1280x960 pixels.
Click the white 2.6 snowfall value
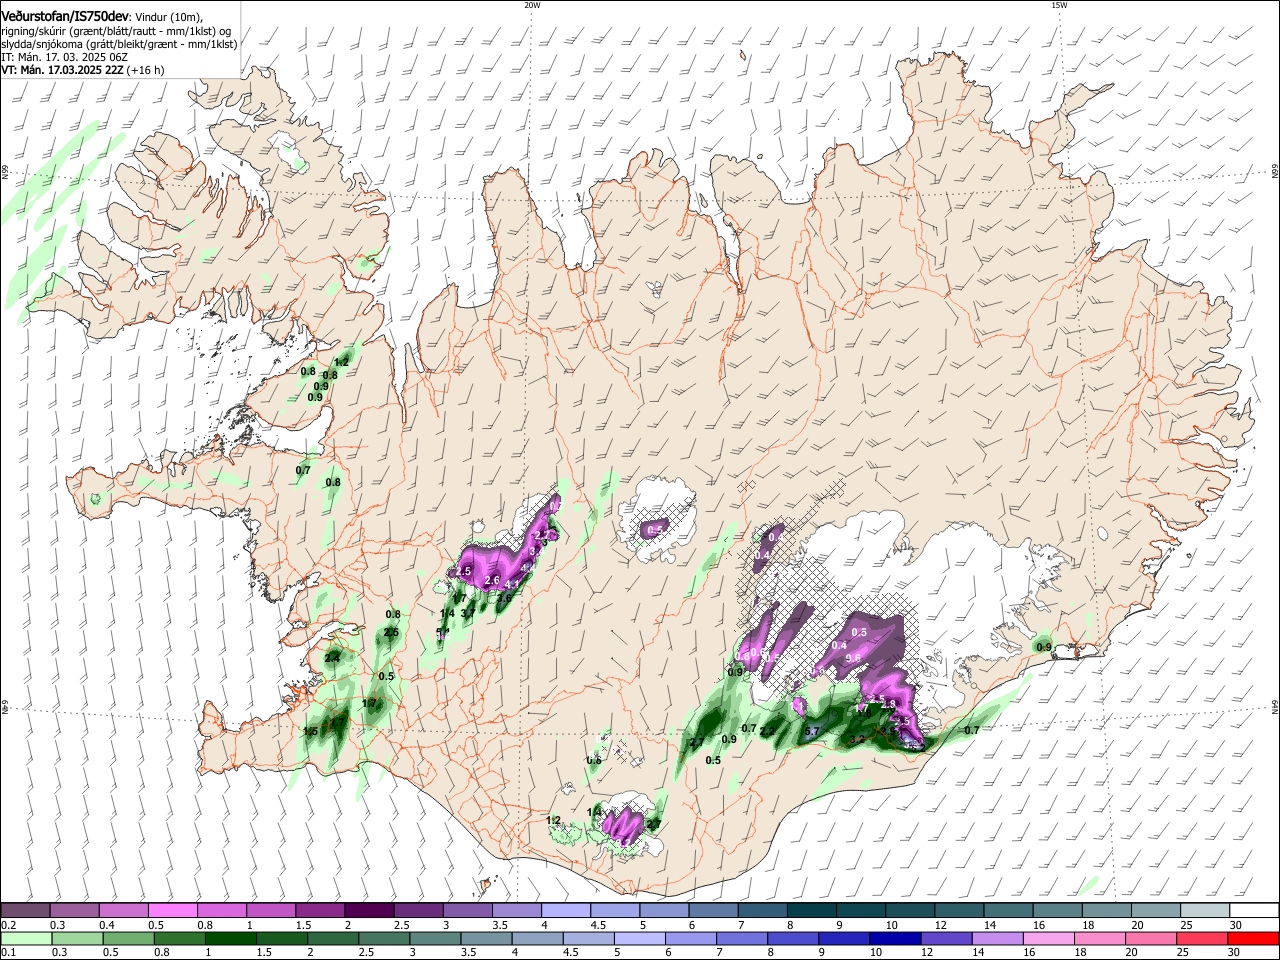[x=492, y=580]
